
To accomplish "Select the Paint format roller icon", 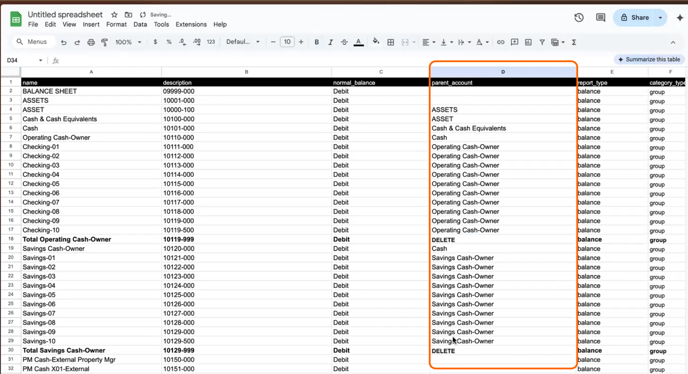I will (104, 42).
